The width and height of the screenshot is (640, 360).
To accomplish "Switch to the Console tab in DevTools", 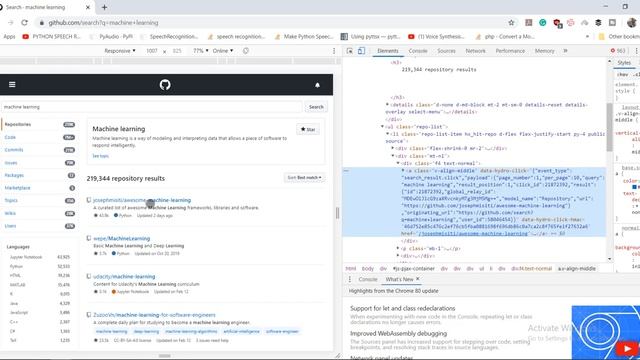I will tap(418, 51).
